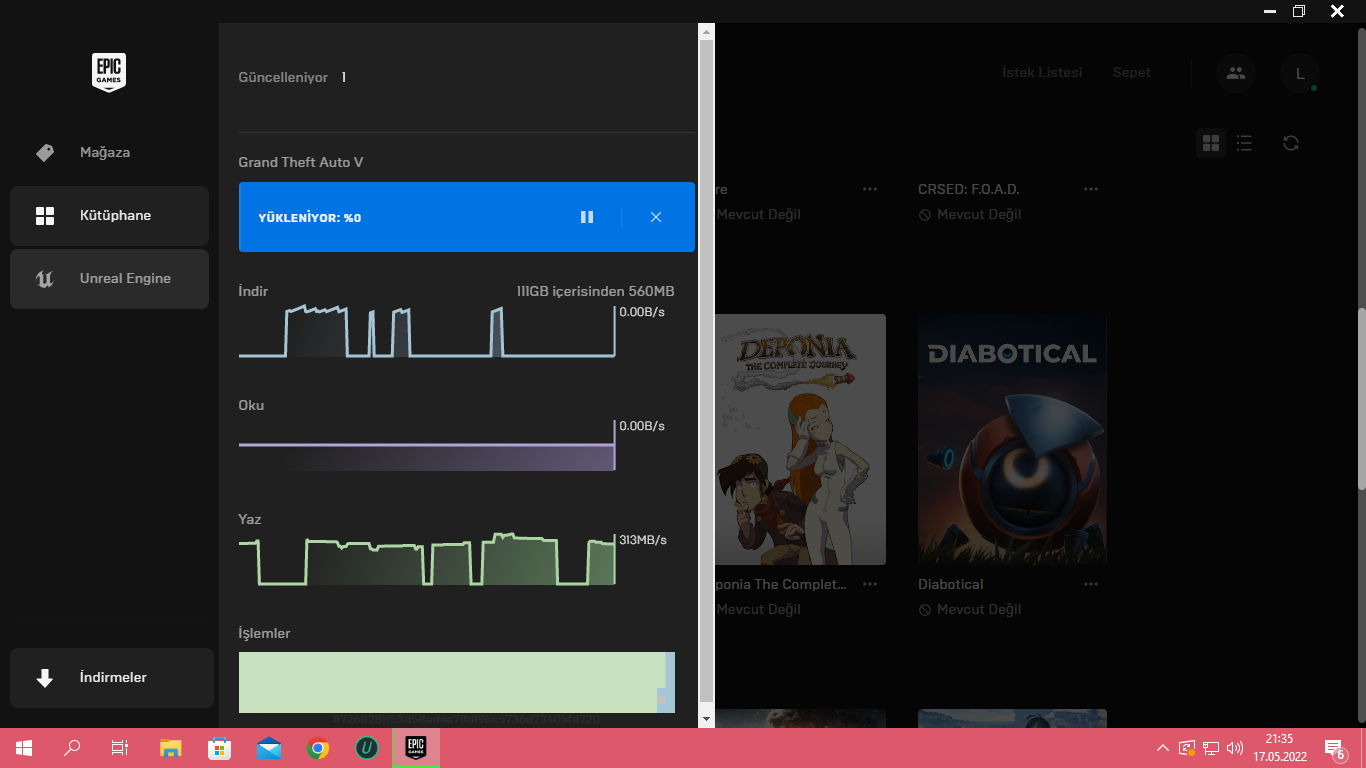
Task: Open Sepet cart
Action: [1131, 73]
